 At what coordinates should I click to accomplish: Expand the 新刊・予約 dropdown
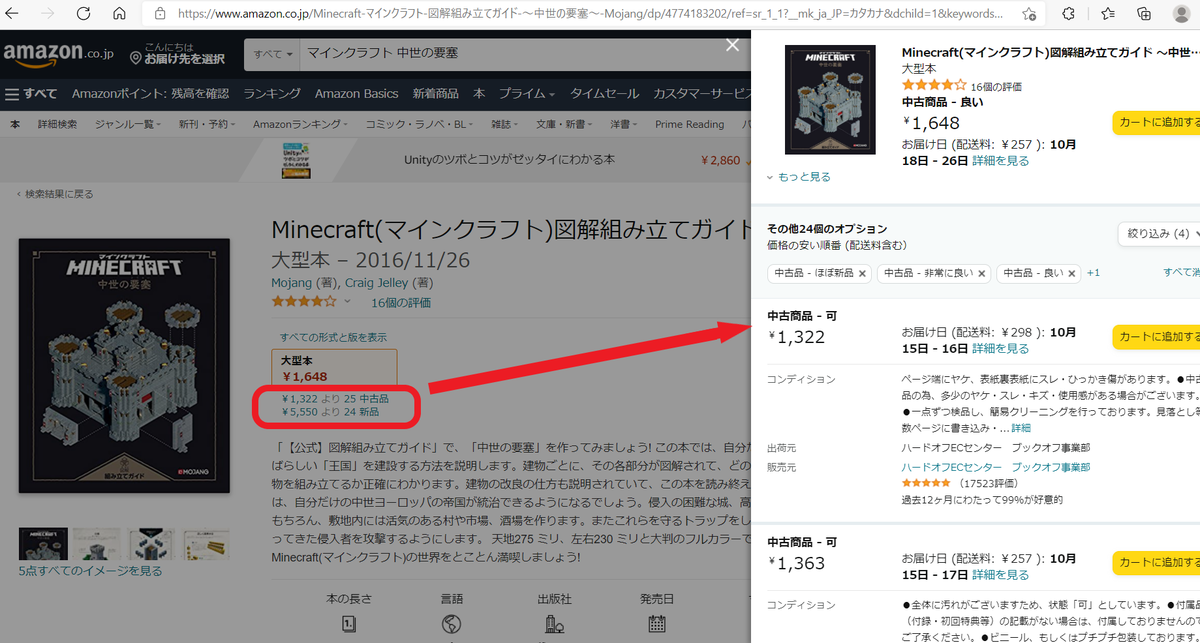pyautogui.click(x=207, y=124)
